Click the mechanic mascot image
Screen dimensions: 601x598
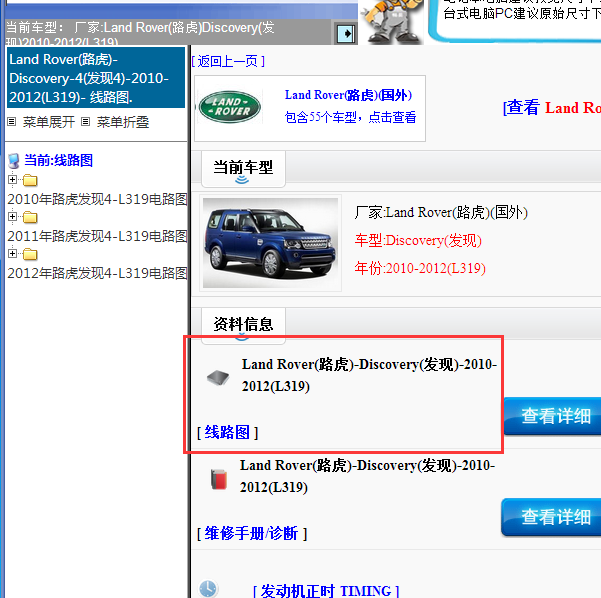[392, 21]
